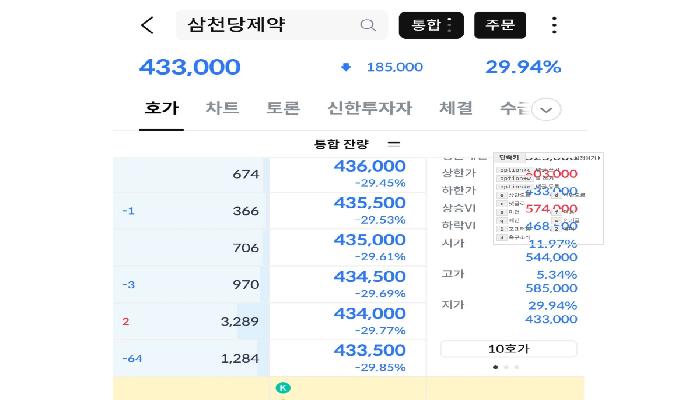Click the blue down-arrow price change icon

click(x=346, y=67)
